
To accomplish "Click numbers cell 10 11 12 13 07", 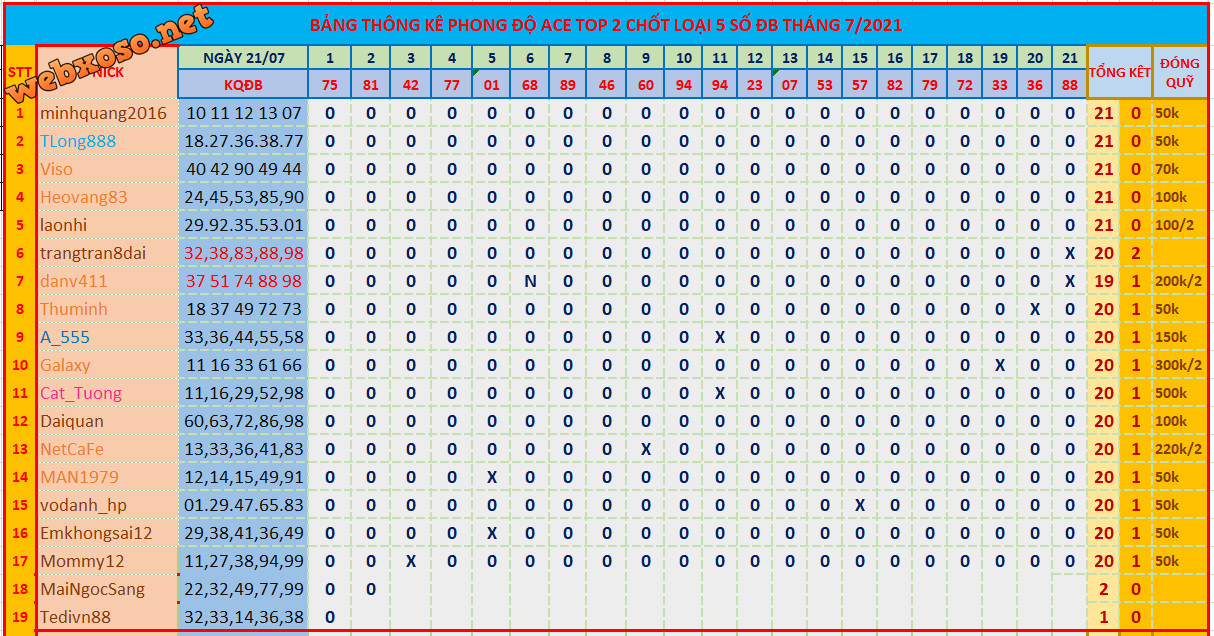I will [x=243, y=113].
